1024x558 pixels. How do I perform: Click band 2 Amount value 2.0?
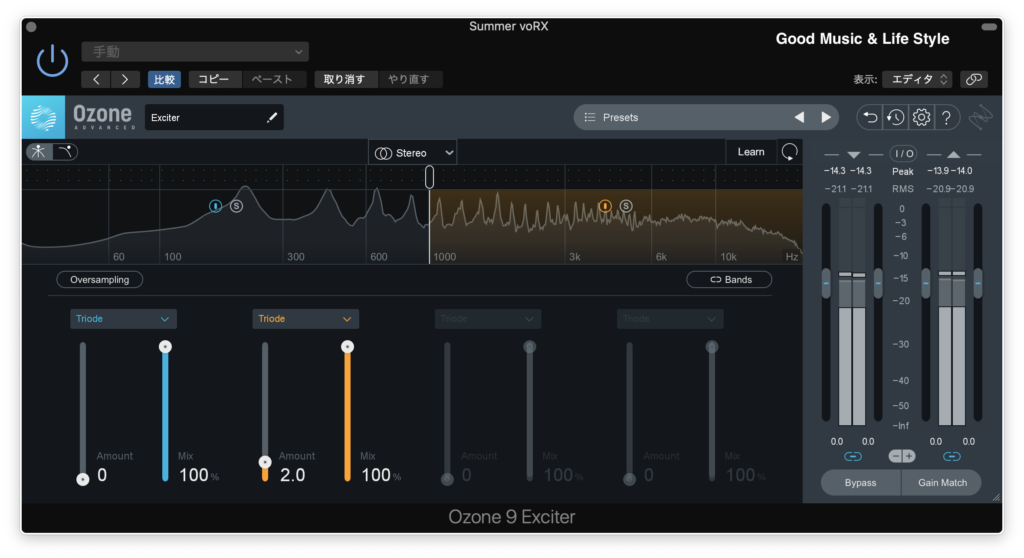pyautogui.click(x=293, y=475)
